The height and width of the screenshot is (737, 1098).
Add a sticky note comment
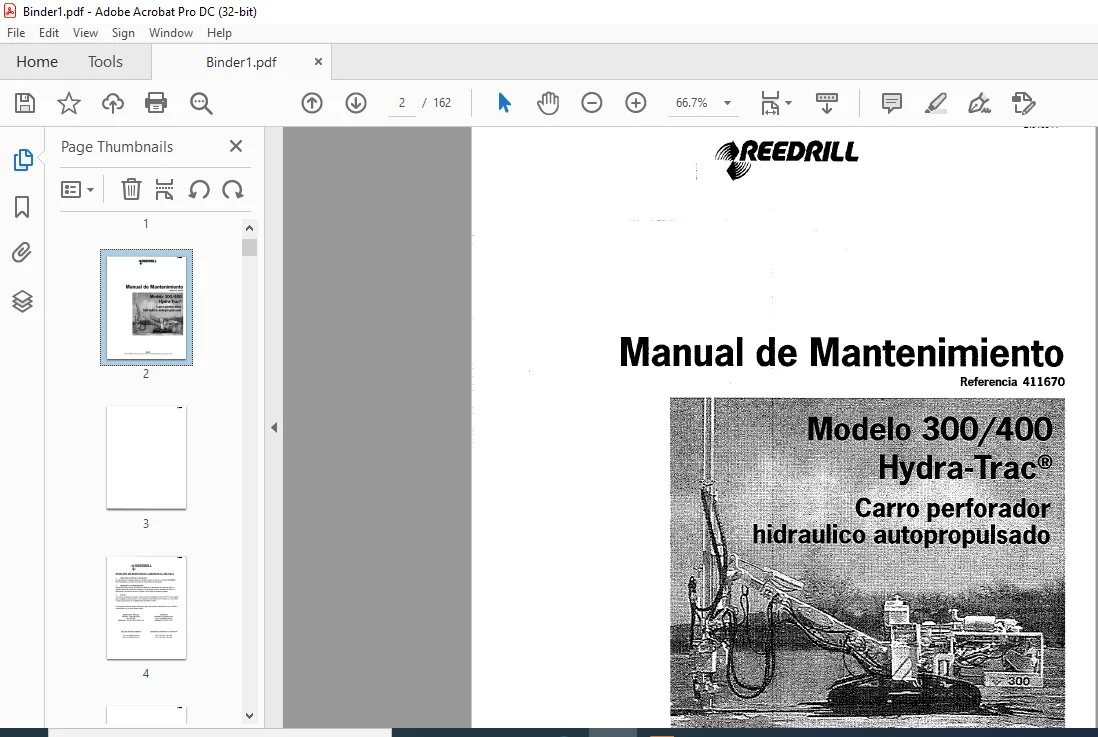[891, 103]
